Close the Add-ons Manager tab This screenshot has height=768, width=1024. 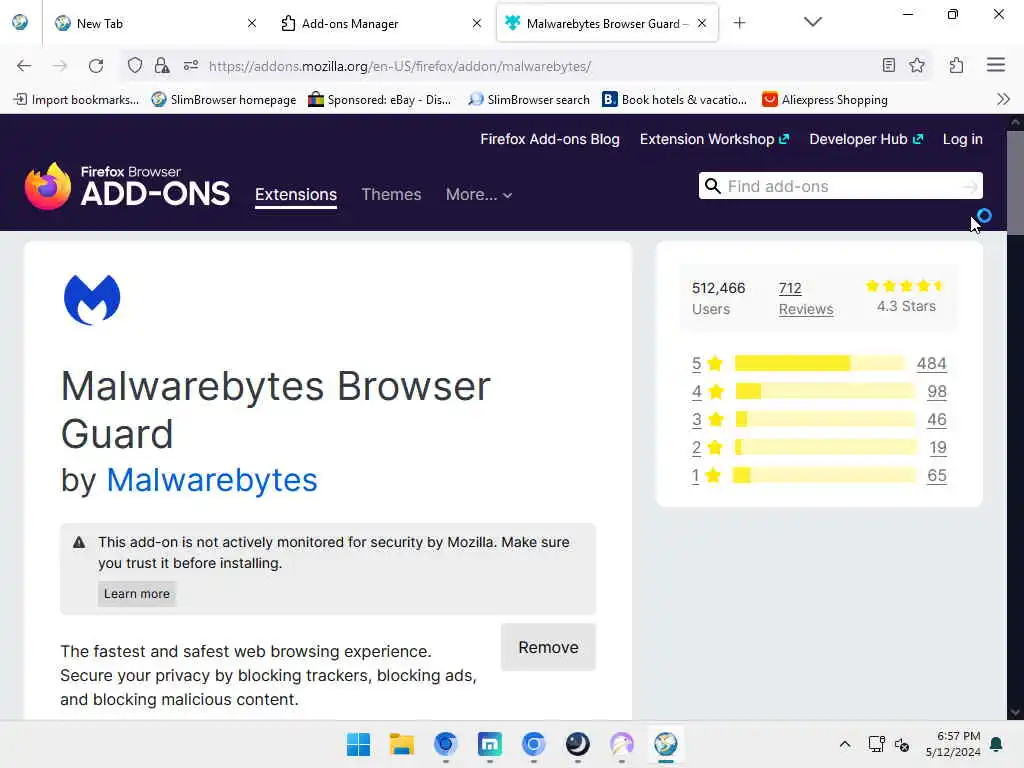pos(477,24)
